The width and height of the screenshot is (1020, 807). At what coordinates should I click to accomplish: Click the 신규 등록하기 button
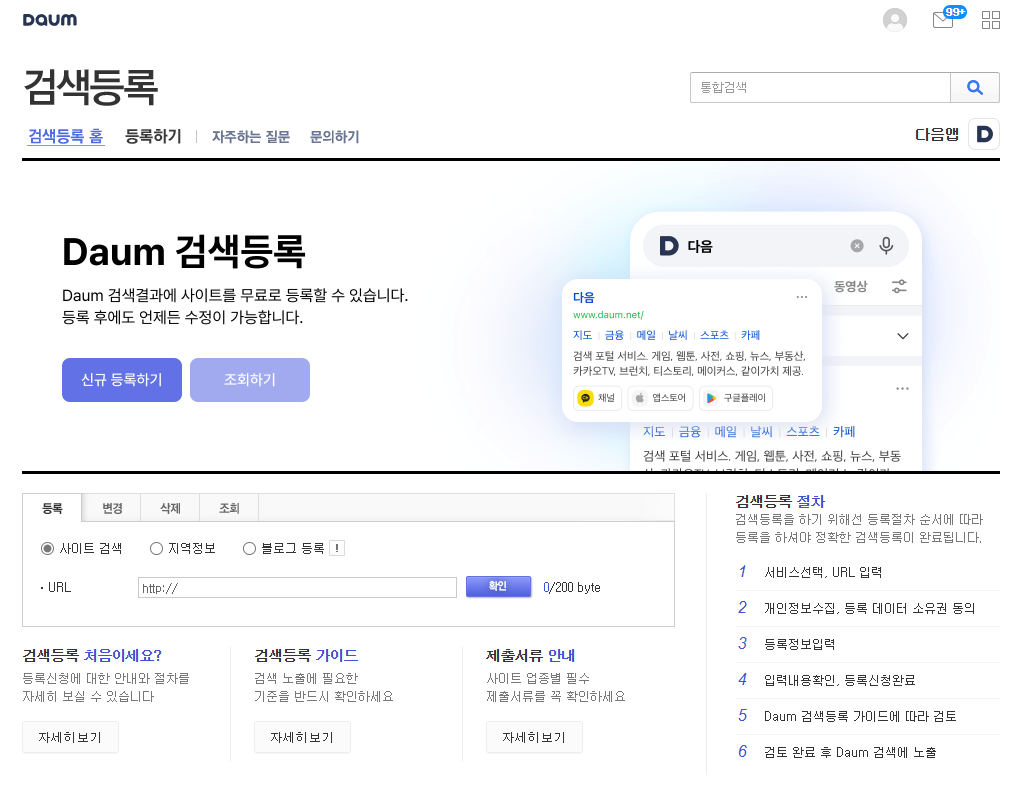pos(122,380)
